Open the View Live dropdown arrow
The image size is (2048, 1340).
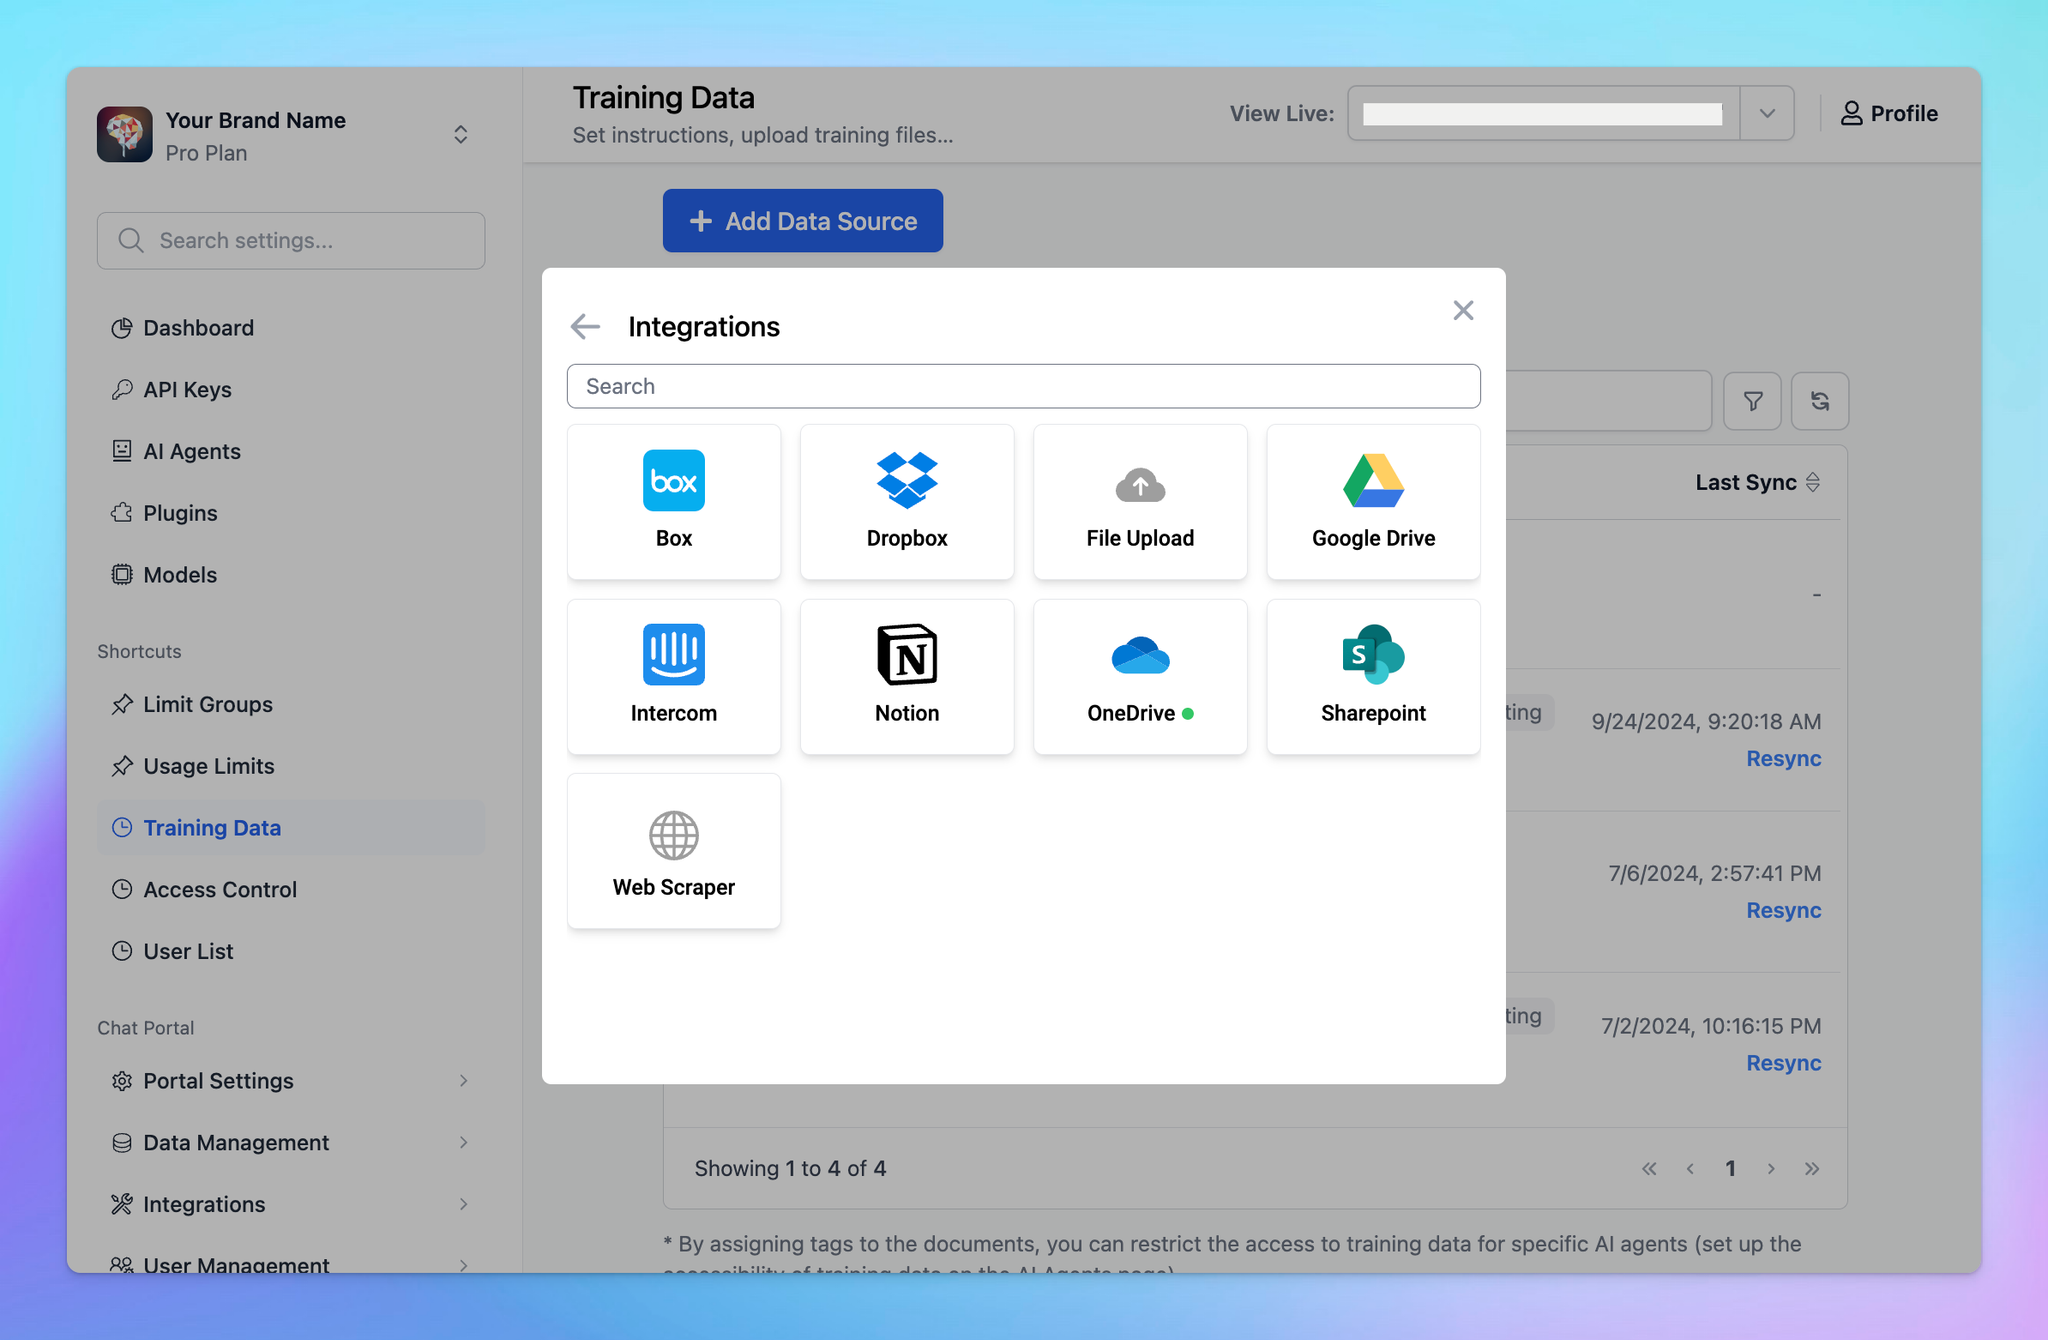point(1767,113)
